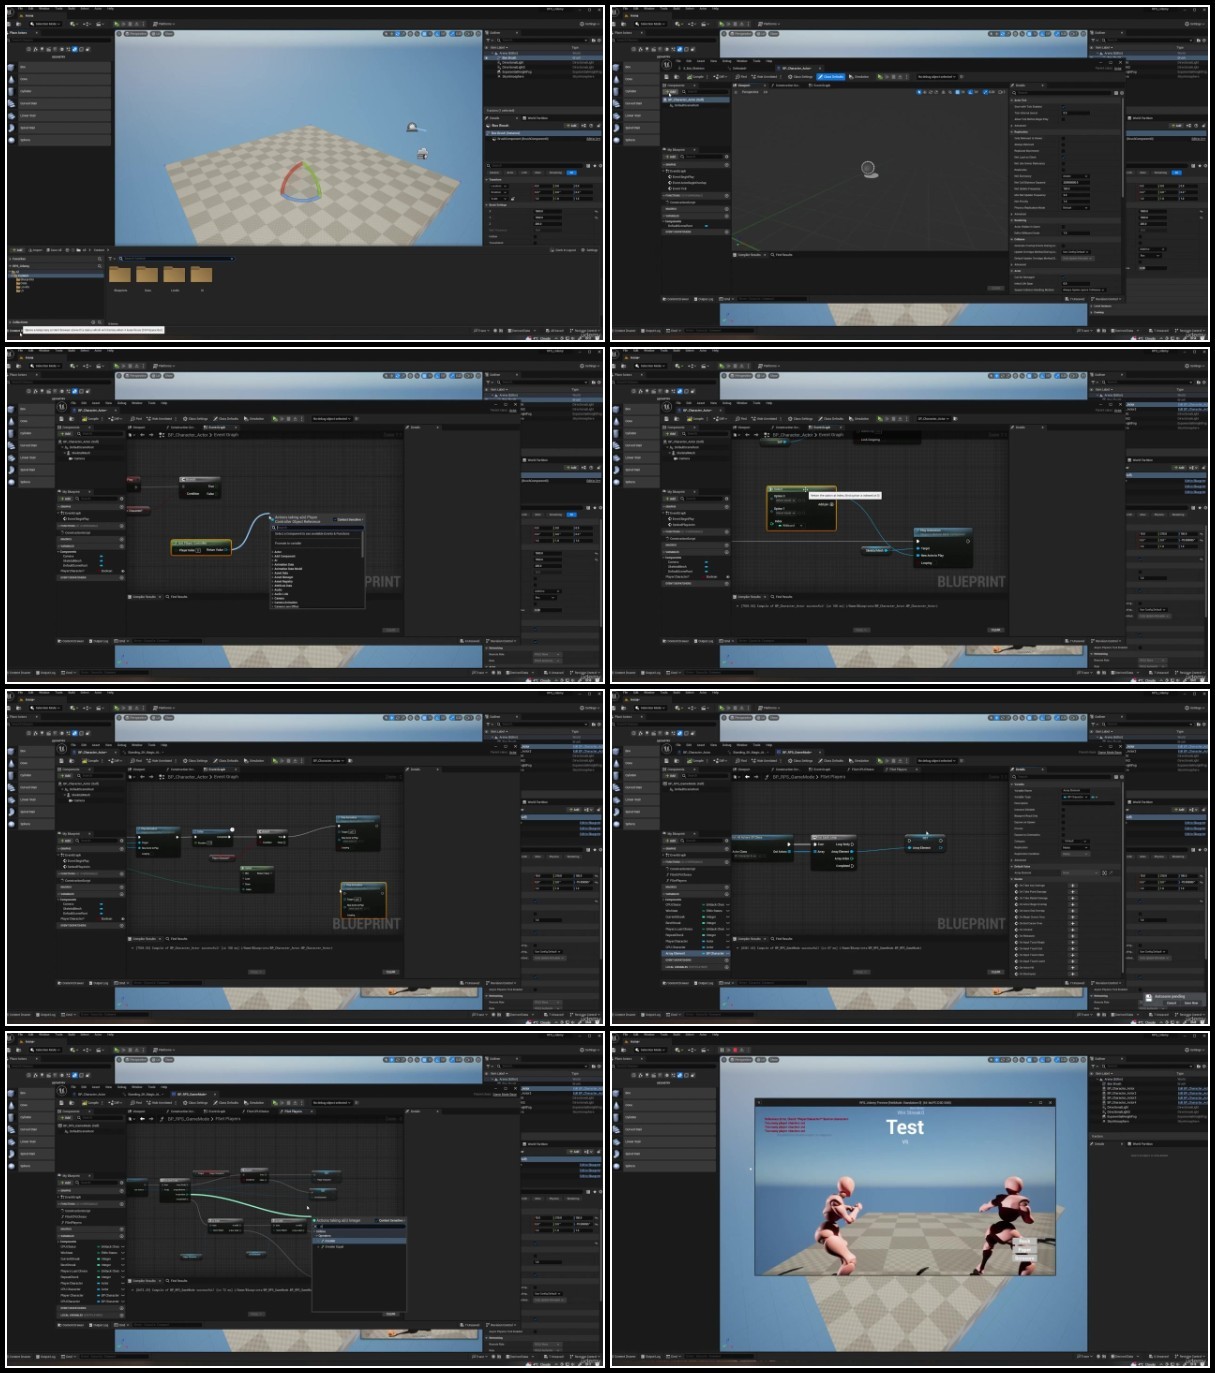Open Revision Control in gizmo screenshot status bar
This screenshot has height=1373, width=1215.
click(584, 331)
